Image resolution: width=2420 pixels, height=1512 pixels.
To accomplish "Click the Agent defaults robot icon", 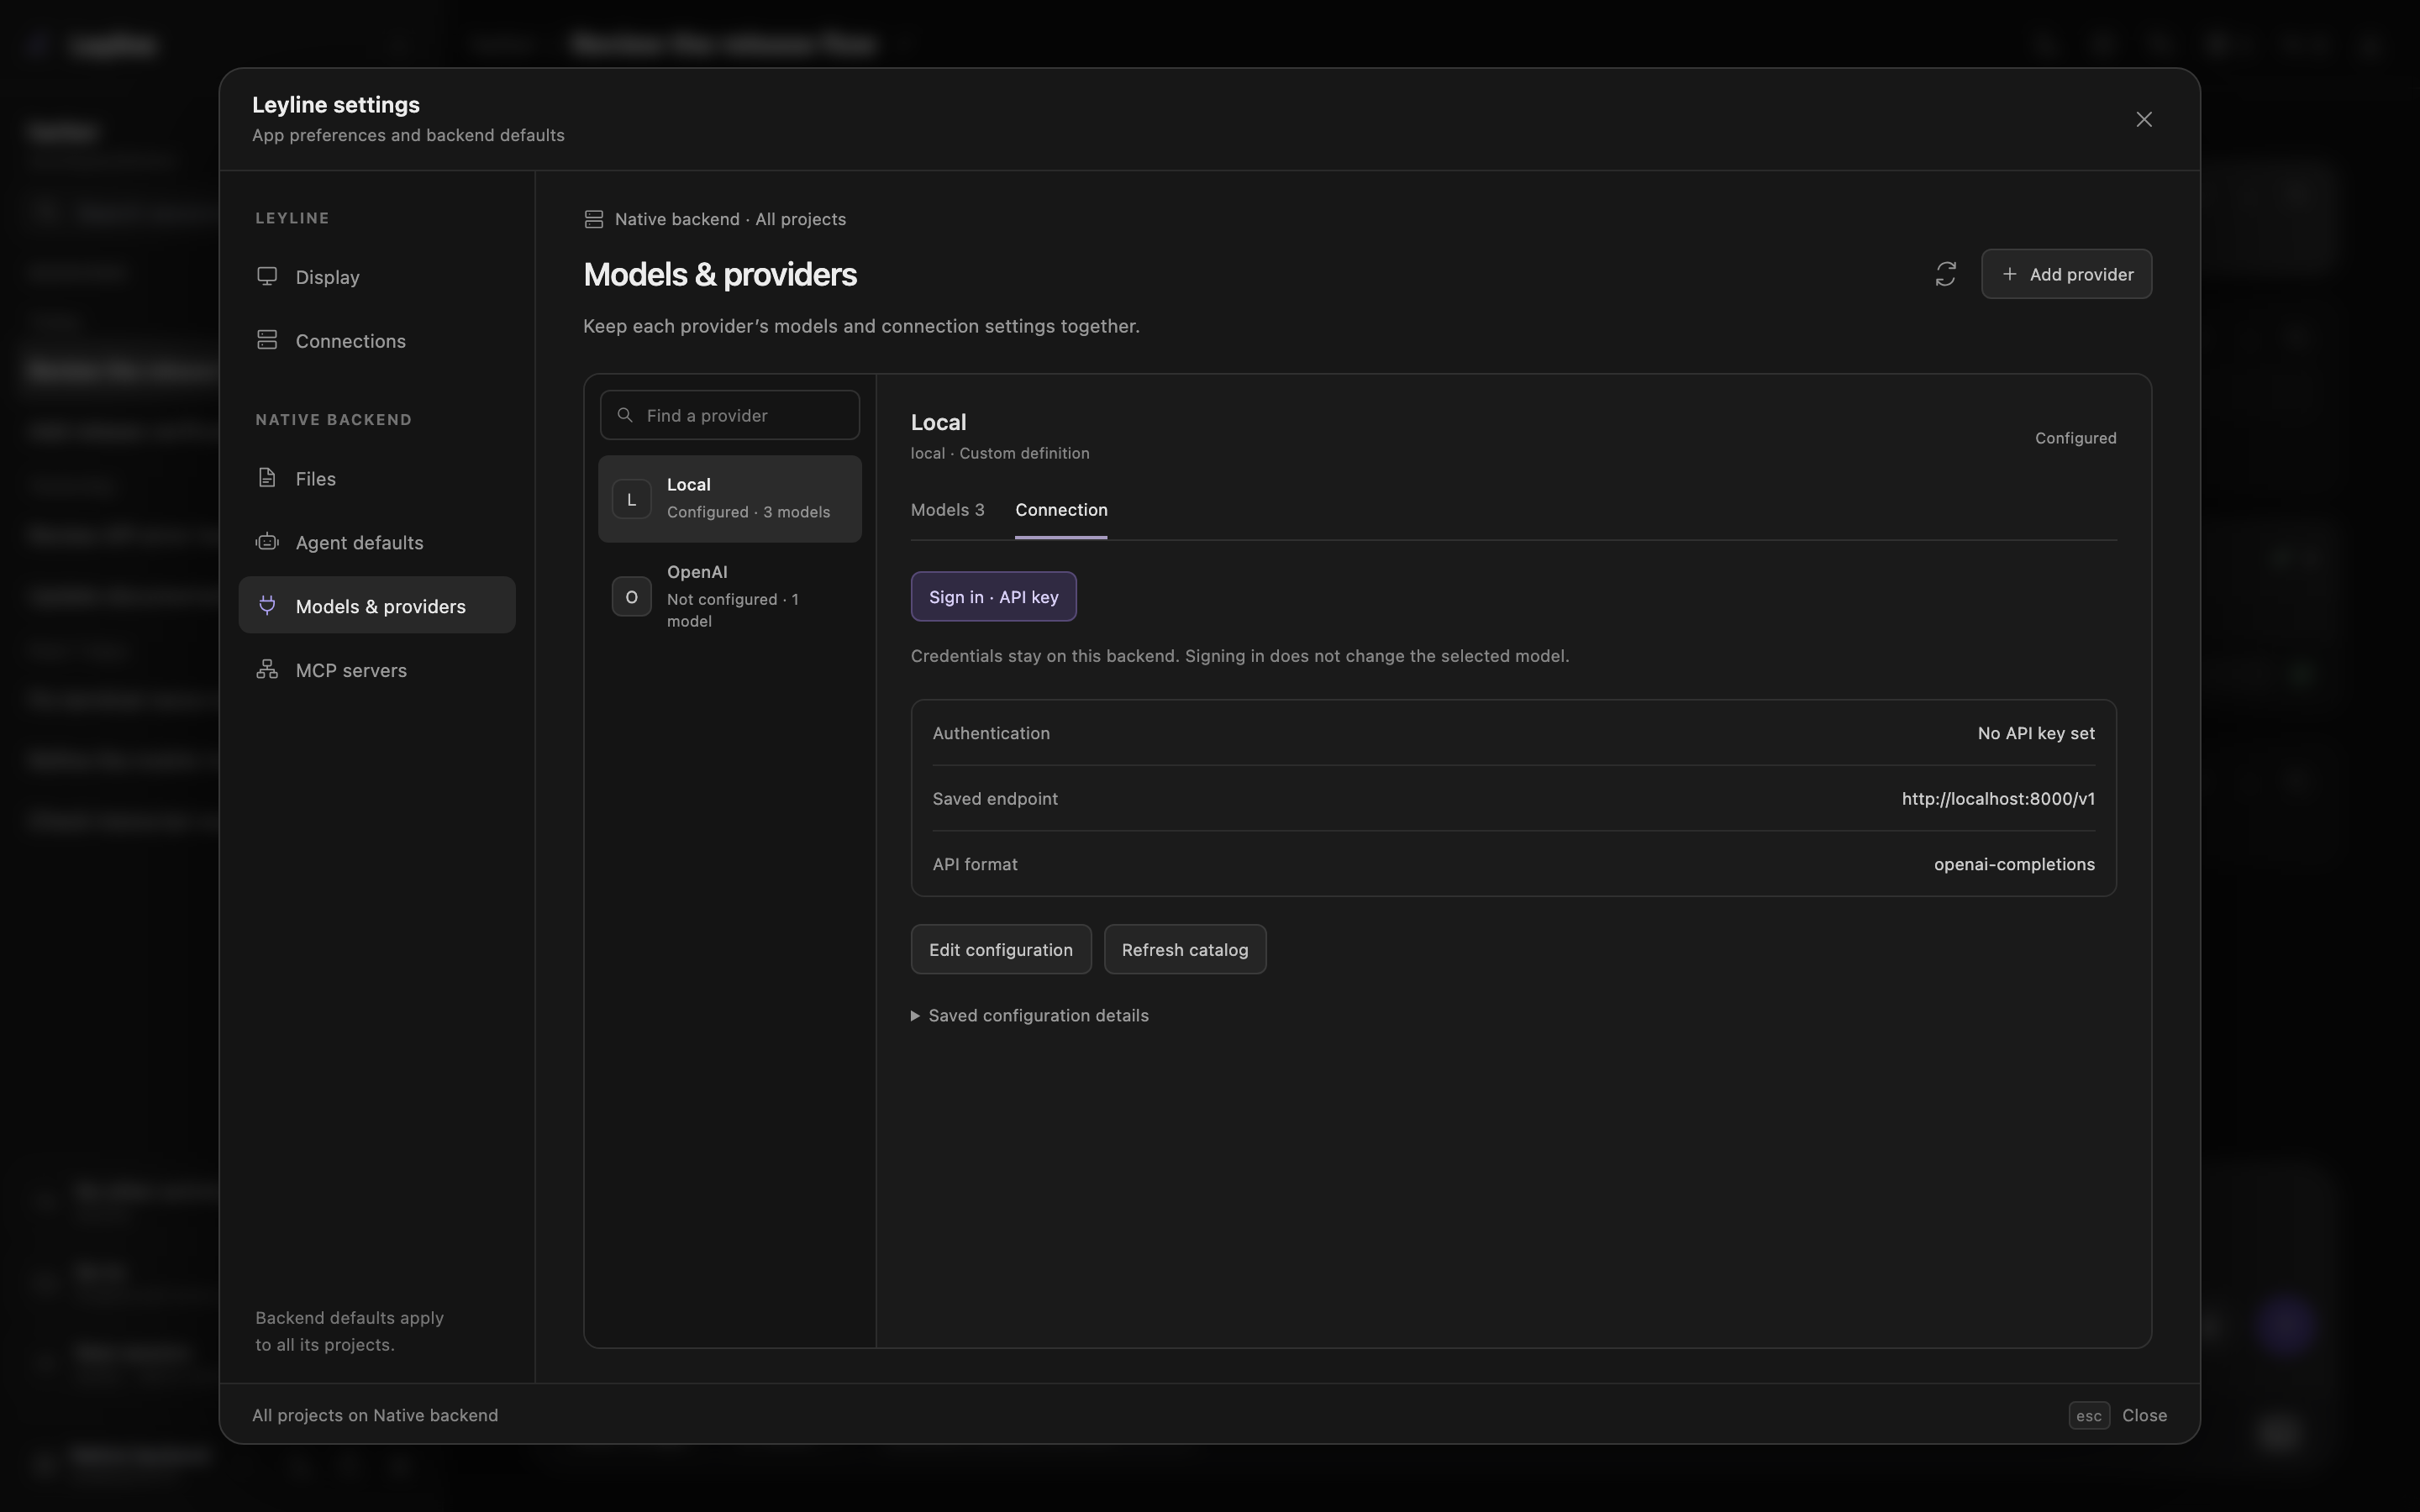I will (x=267, y=542).
